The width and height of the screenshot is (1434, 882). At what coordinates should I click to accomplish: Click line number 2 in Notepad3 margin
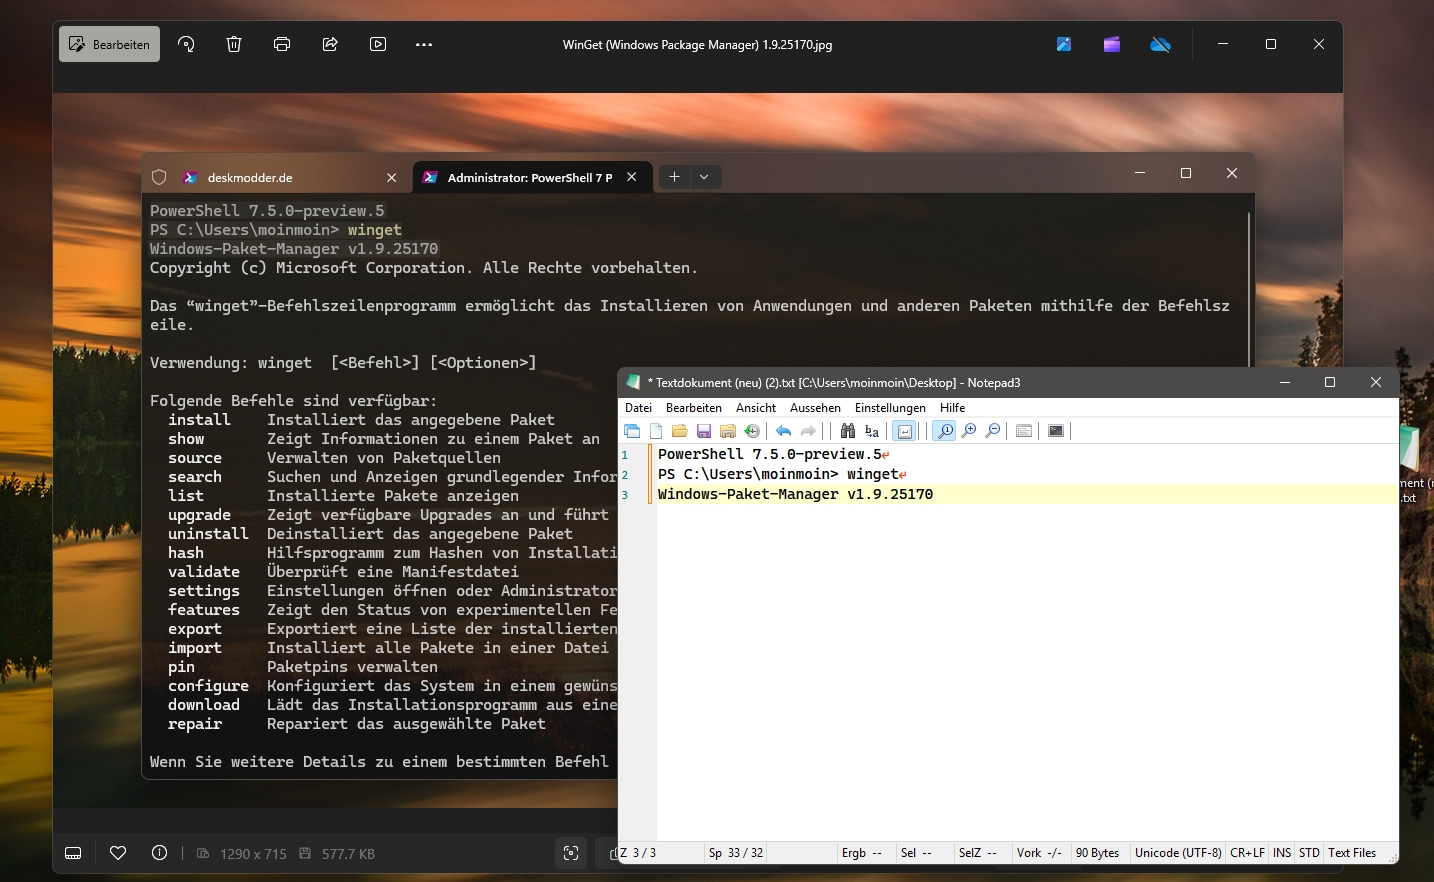pos(625,474)
